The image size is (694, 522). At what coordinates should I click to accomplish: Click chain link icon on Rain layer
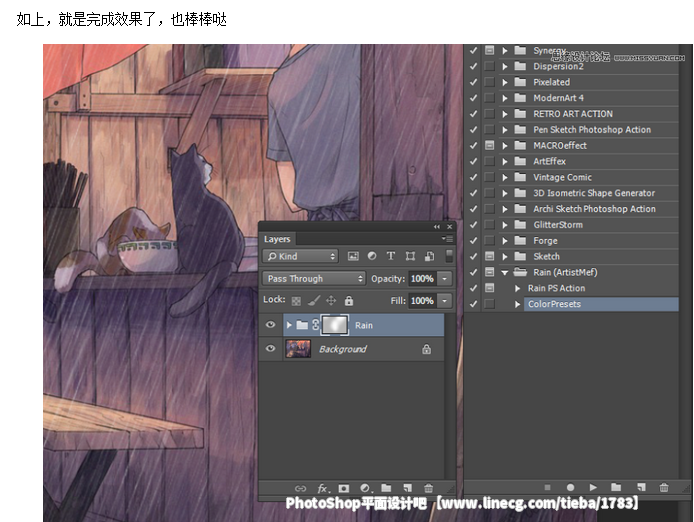pos(315,325)
